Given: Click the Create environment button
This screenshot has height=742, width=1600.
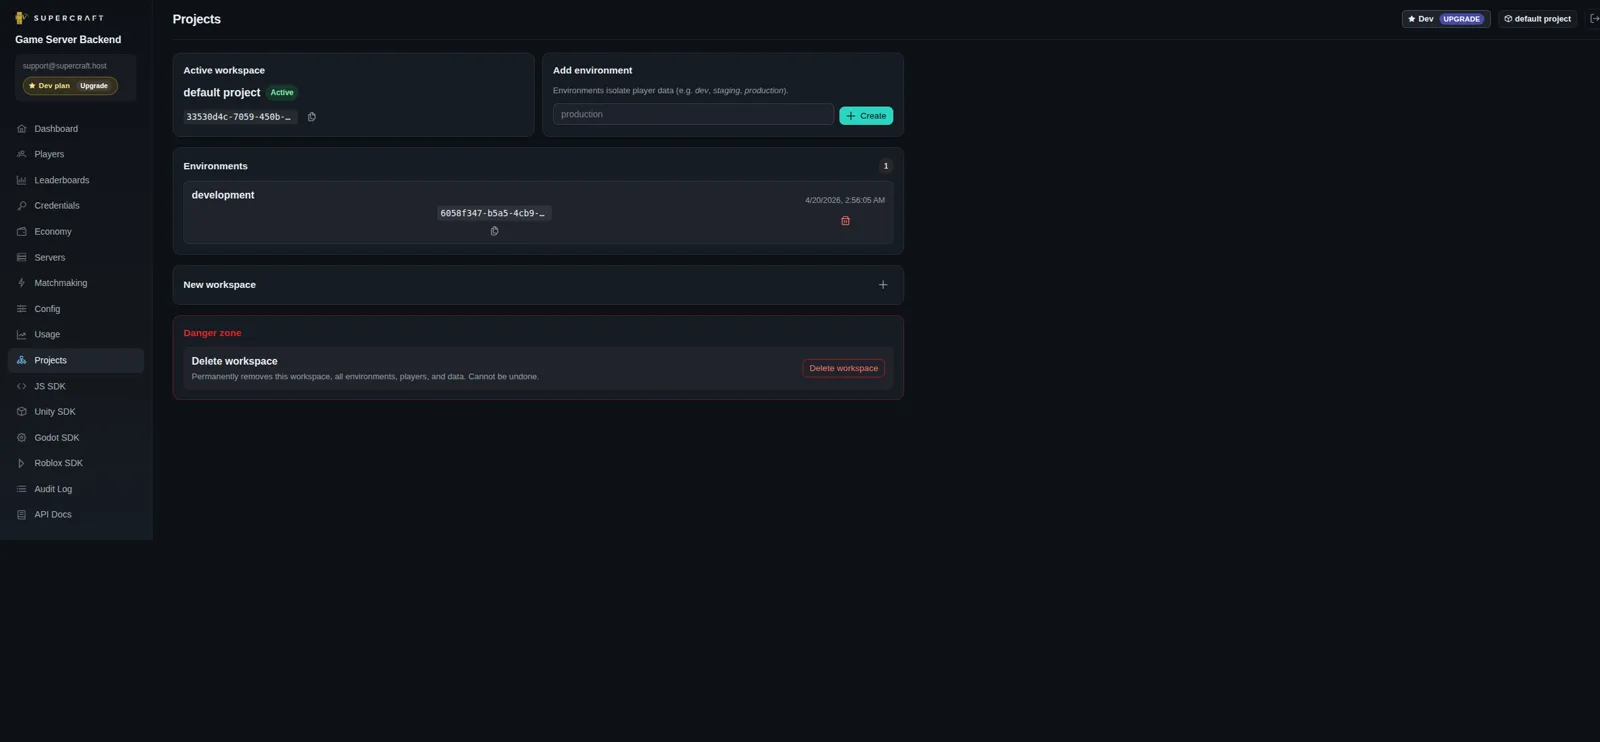Looking at the screenshot, I should (x=866, y=116).
